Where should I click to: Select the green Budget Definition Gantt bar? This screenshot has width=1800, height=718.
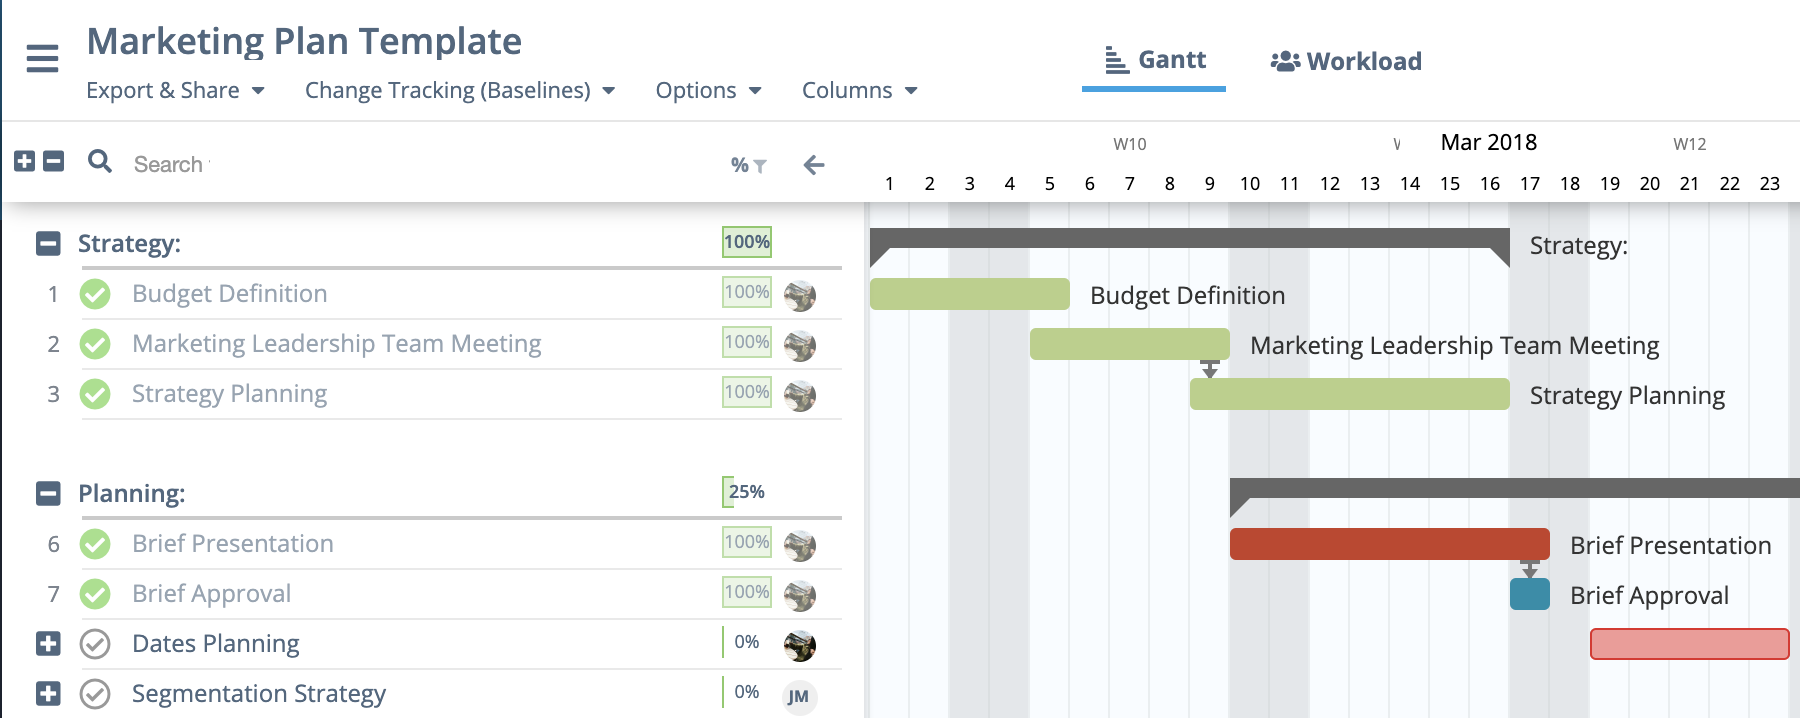[x=970, y=294]
